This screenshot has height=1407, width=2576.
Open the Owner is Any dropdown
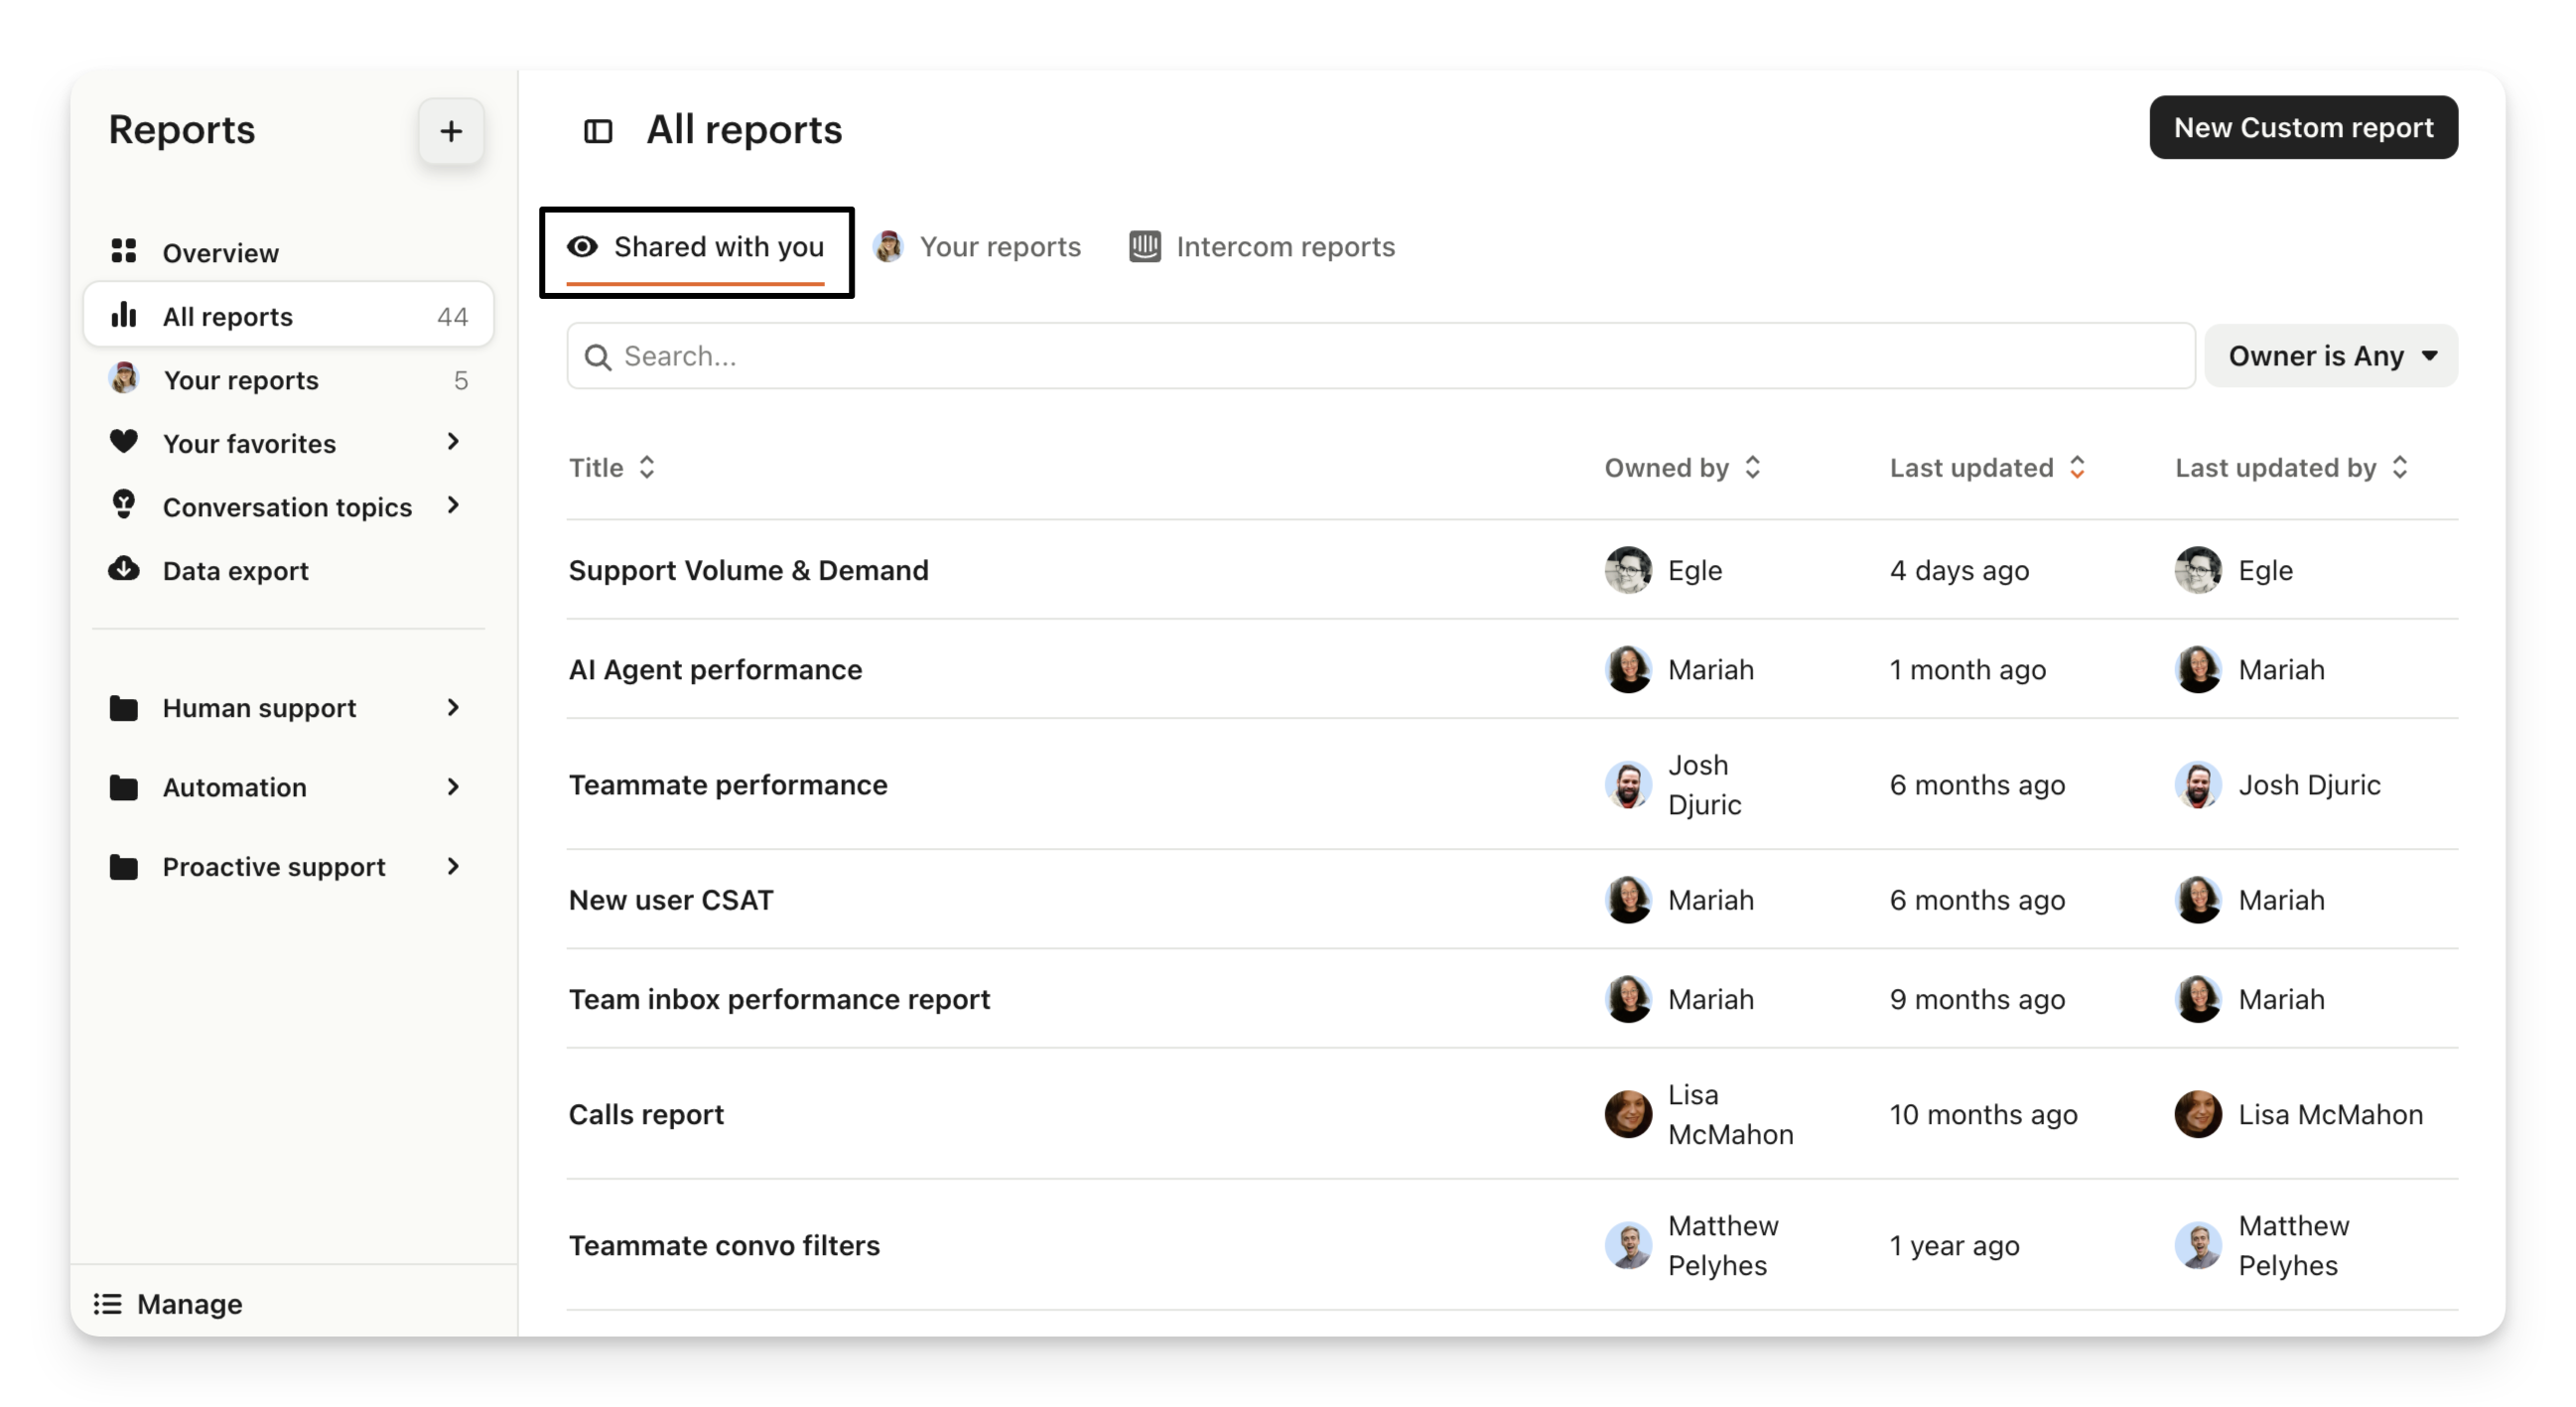(x=2330, y=356)
